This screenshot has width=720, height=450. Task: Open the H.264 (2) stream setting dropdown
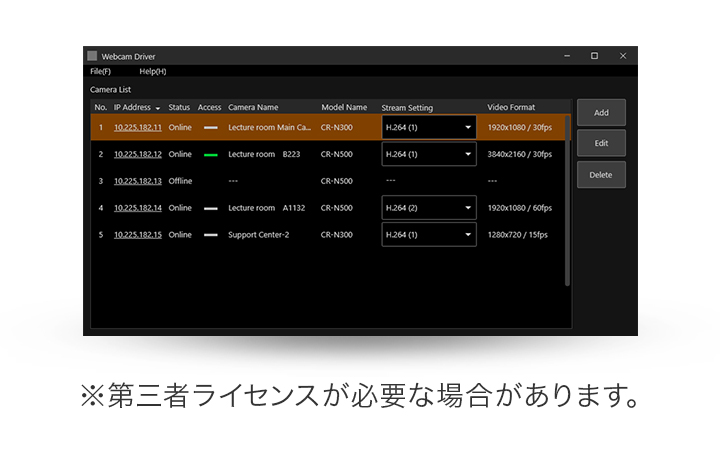(x=467, y=208)
